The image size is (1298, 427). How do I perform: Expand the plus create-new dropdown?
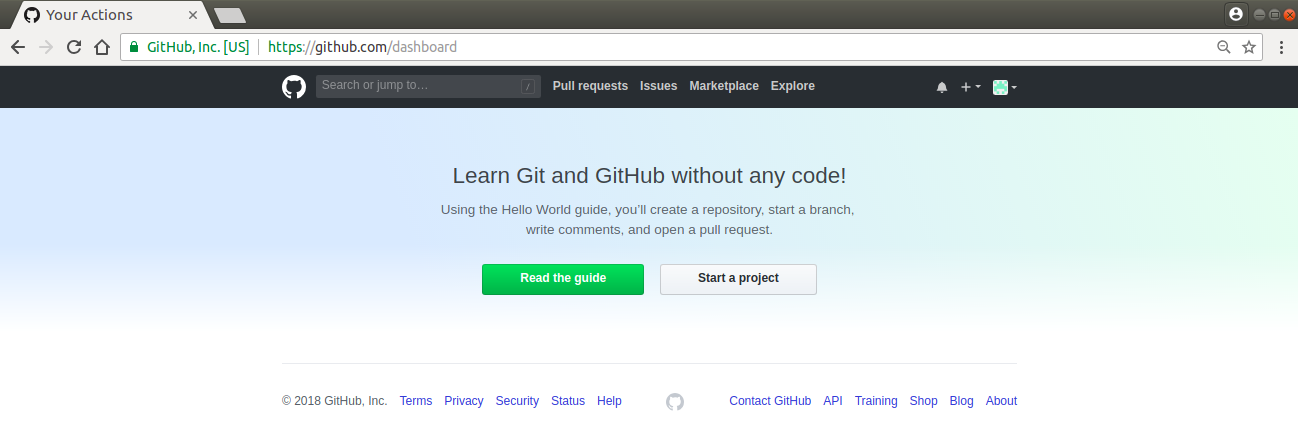[x=970, y=87]
